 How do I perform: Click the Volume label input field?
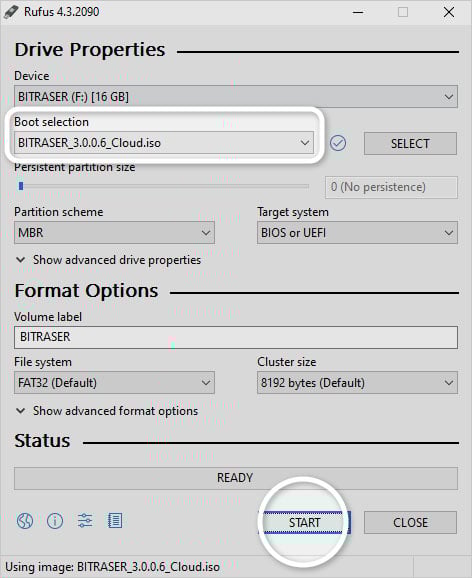coord(236,337)
